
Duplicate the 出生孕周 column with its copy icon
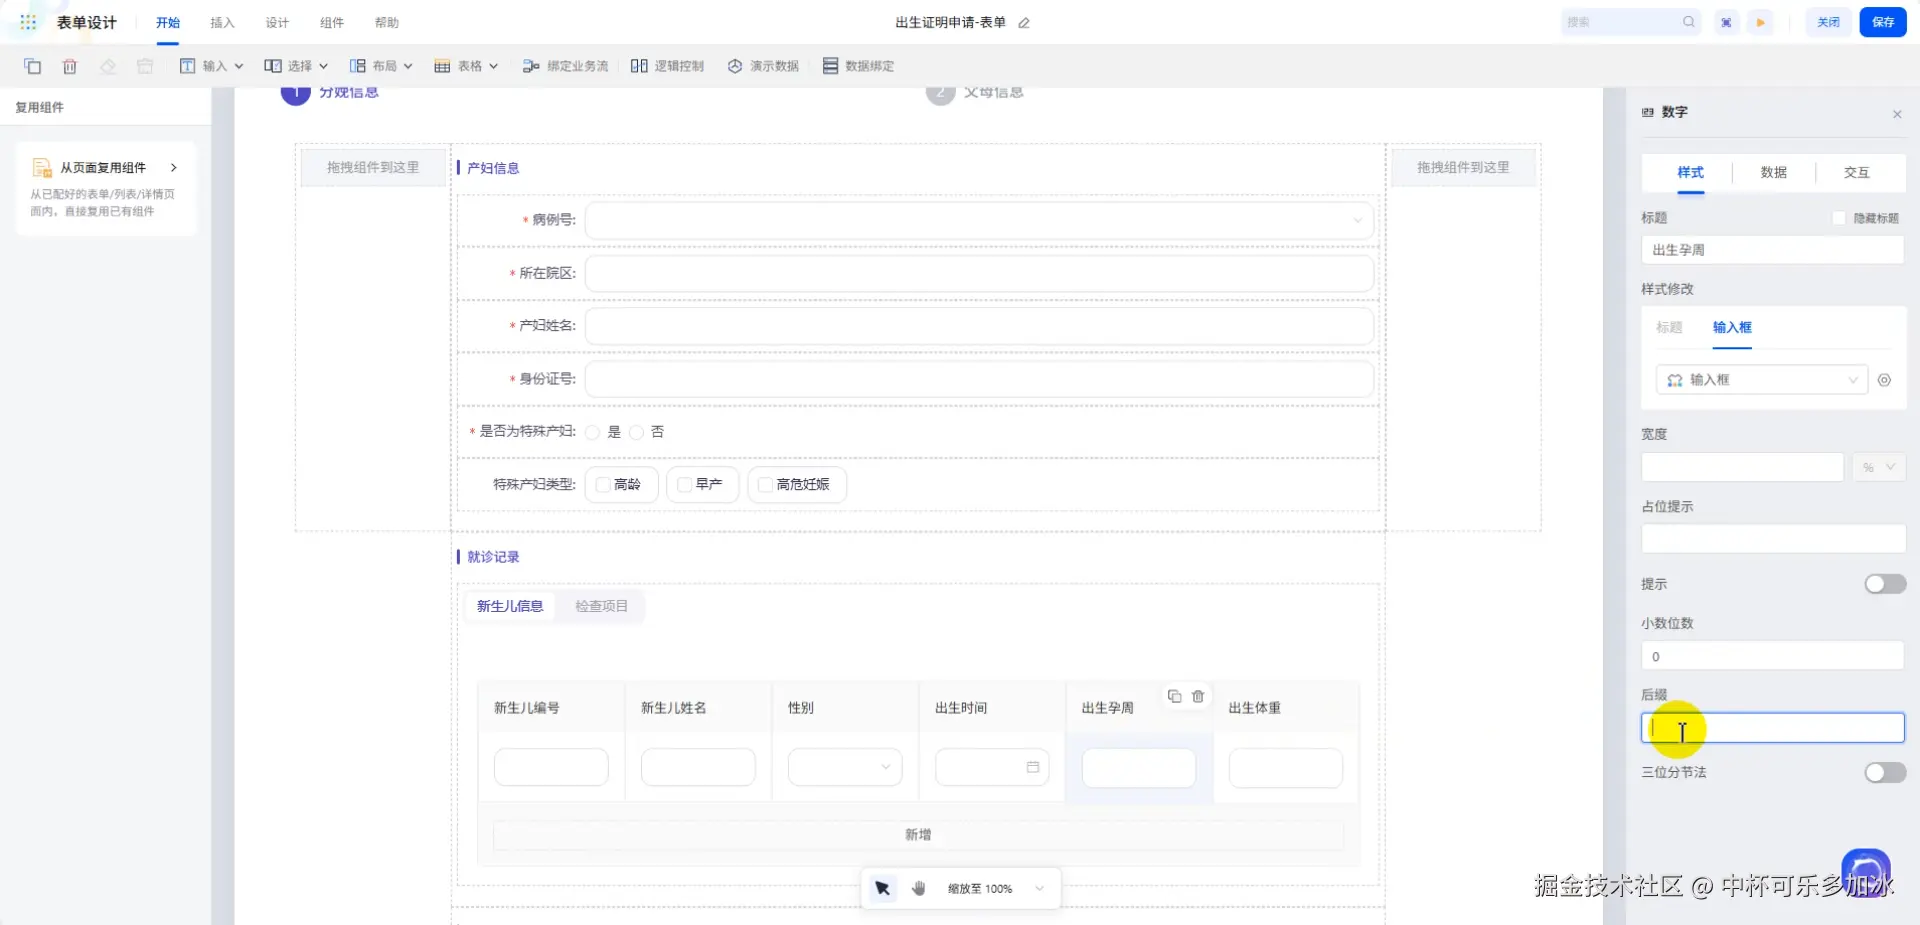coord(1174,696)
